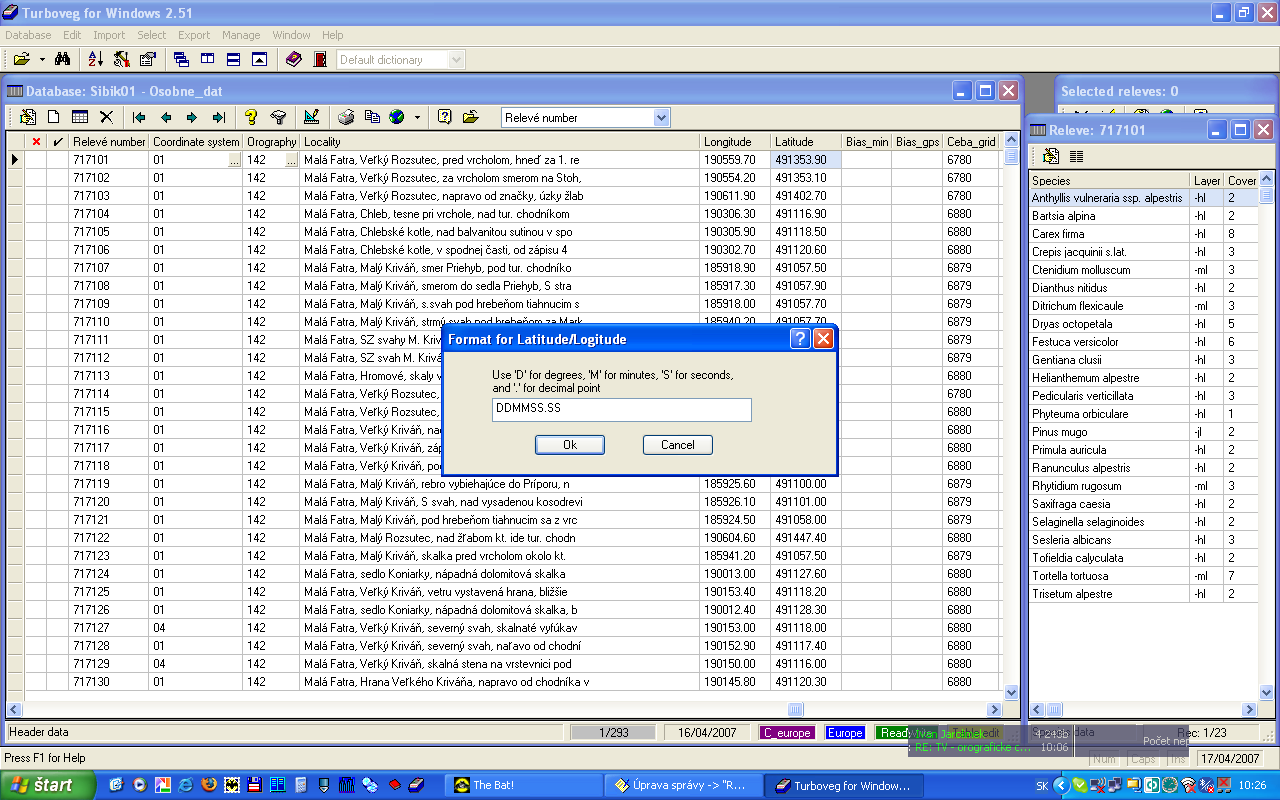Click the yellow question mark icon
Screen dimensions: 1280x800
[251, 117]
